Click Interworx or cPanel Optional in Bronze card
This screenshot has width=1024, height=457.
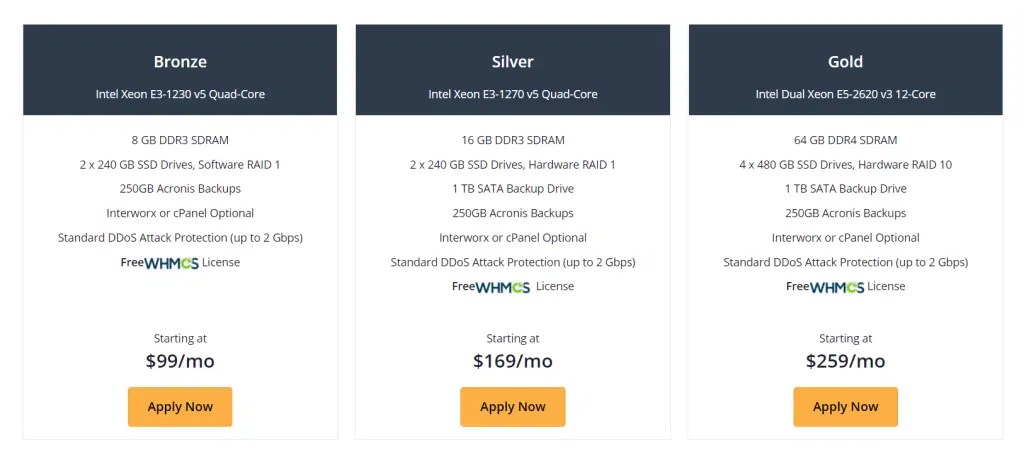pos(180,213)
